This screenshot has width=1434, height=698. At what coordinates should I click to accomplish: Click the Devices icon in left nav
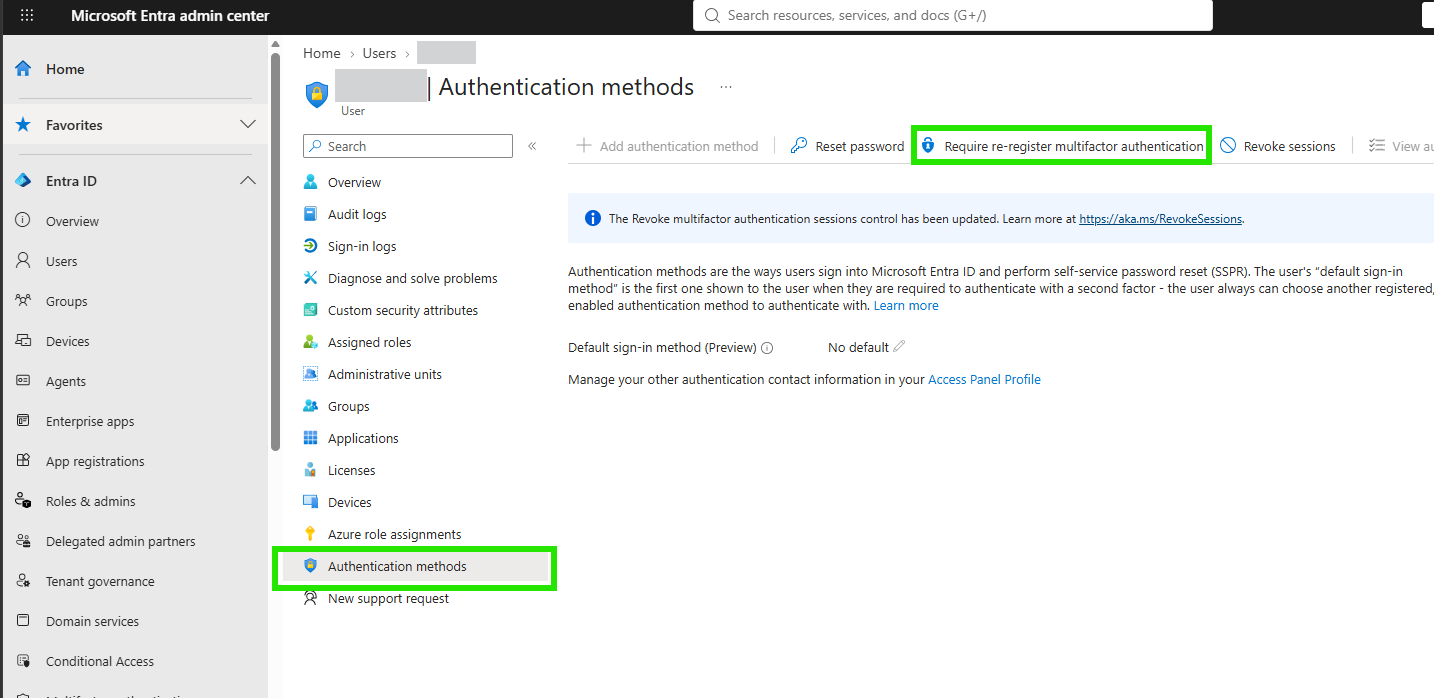coord(23,341)
